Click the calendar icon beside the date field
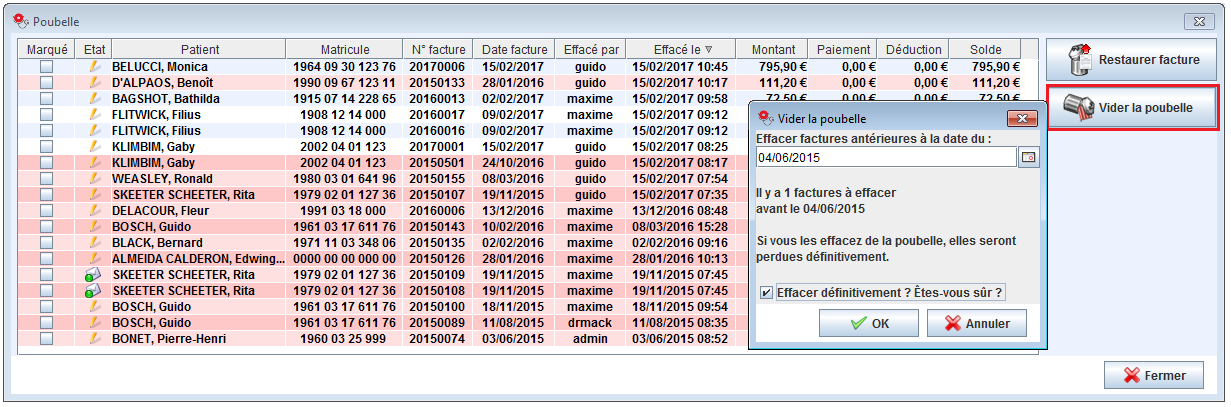This screenshot has height=407, width=1231. 1028,157
